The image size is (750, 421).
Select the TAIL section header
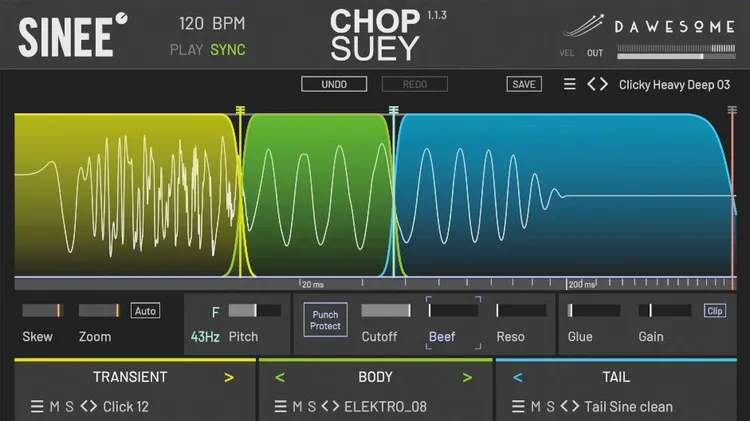pos(616,377)
